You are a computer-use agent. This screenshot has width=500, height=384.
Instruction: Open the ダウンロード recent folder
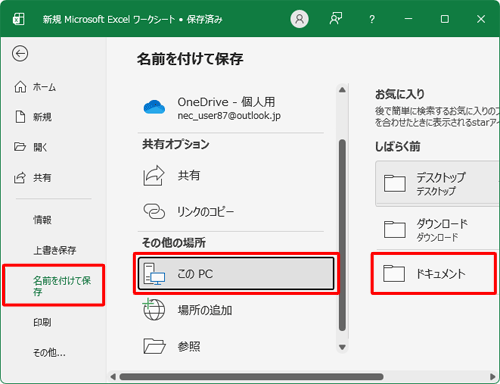pos(438,229)
